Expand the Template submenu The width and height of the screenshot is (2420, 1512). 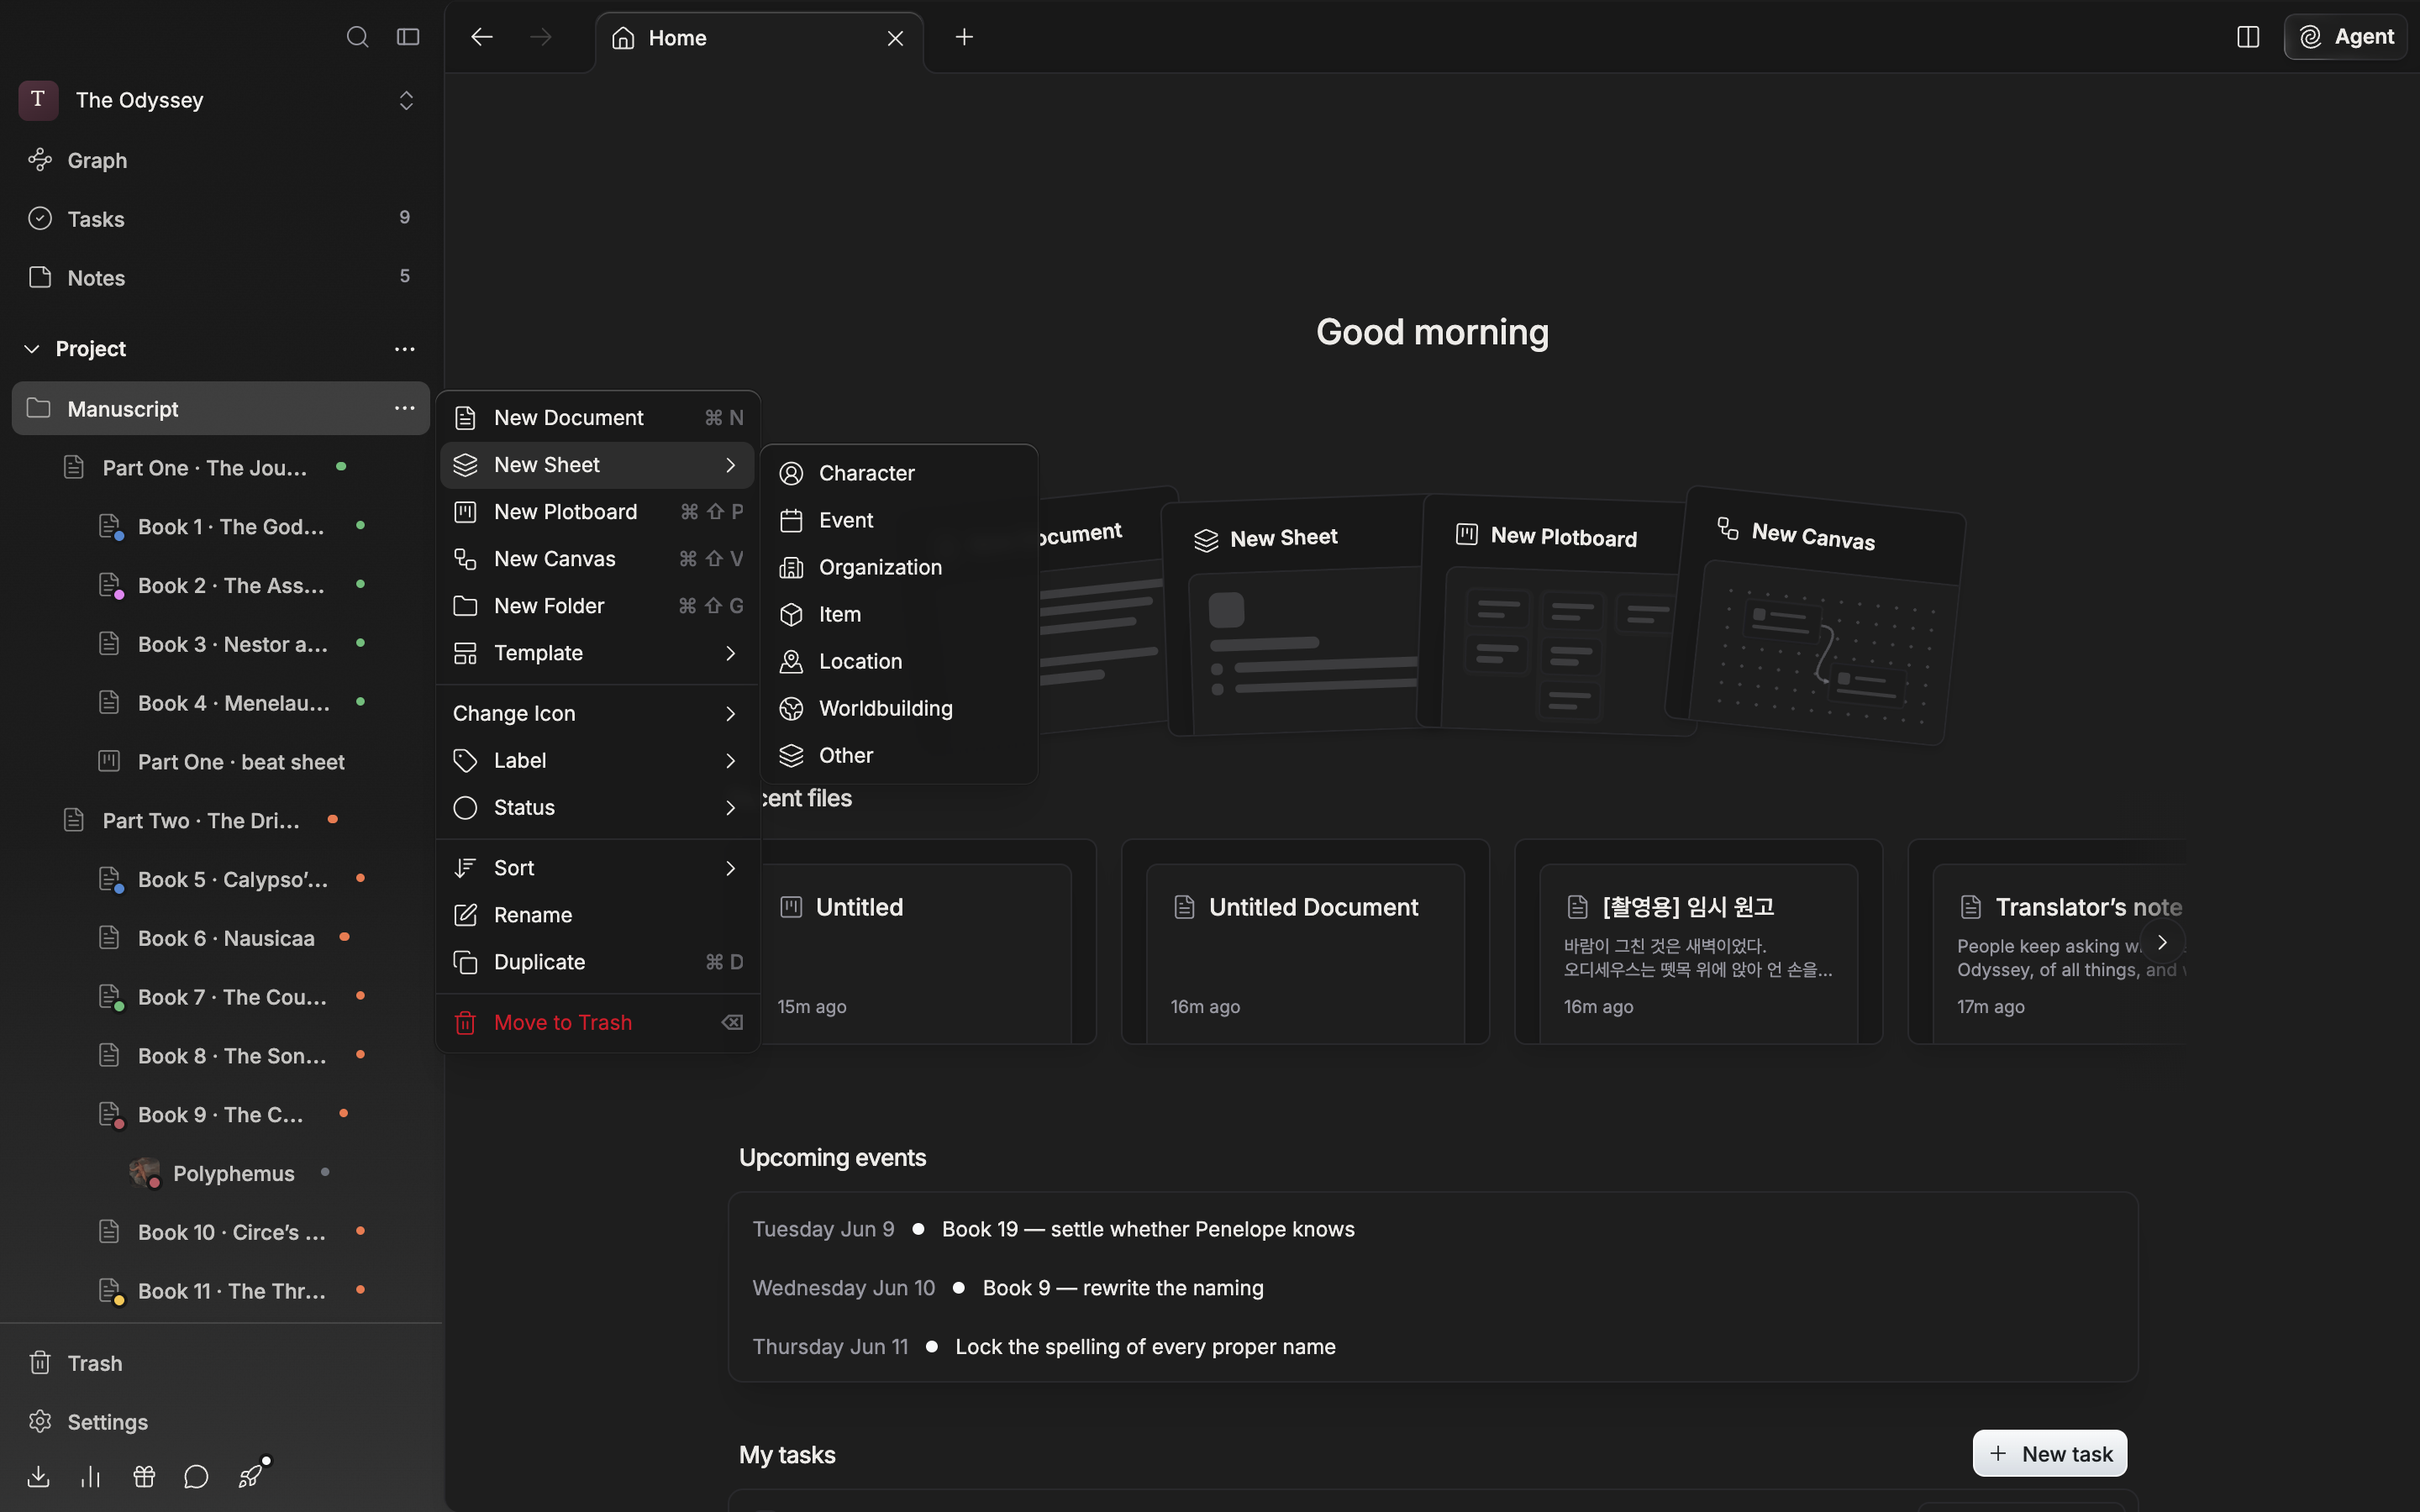597,653
